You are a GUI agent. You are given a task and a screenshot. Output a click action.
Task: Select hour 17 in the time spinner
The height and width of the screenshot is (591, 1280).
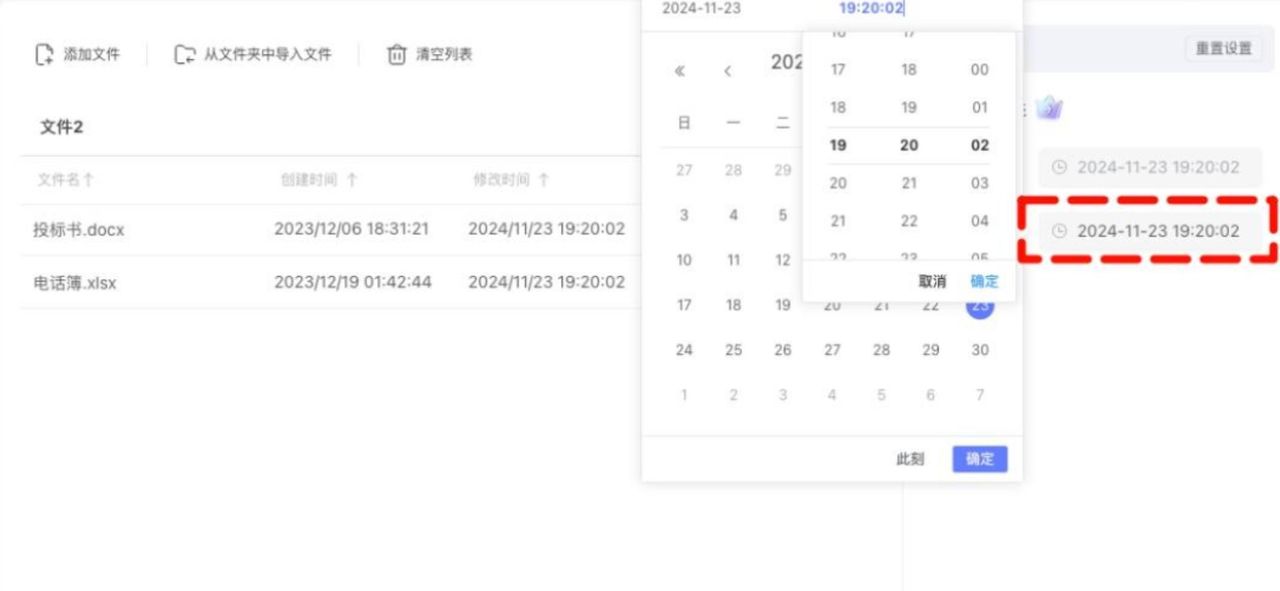point(838,70)
